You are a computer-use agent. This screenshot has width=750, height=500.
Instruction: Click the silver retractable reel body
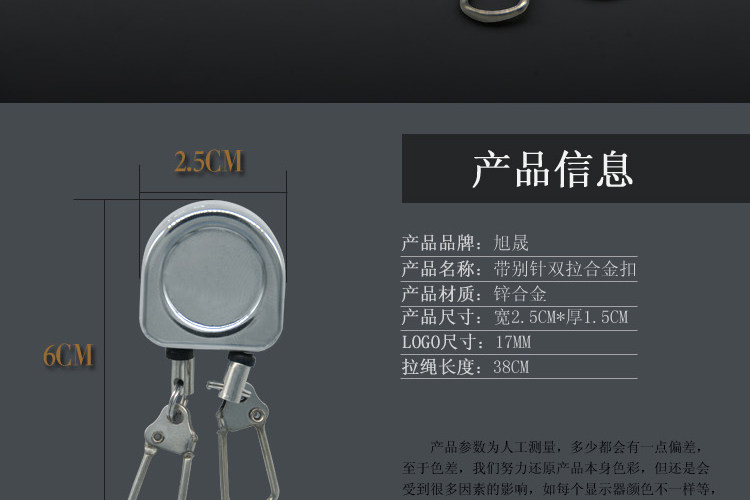pyautogui.click(x=213, y=276)
